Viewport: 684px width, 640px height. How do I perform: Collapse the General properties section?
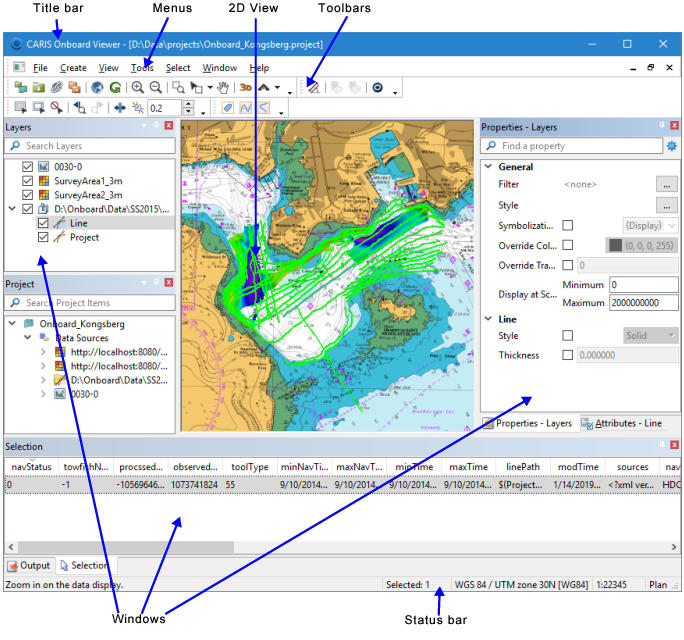pos(487,167)
